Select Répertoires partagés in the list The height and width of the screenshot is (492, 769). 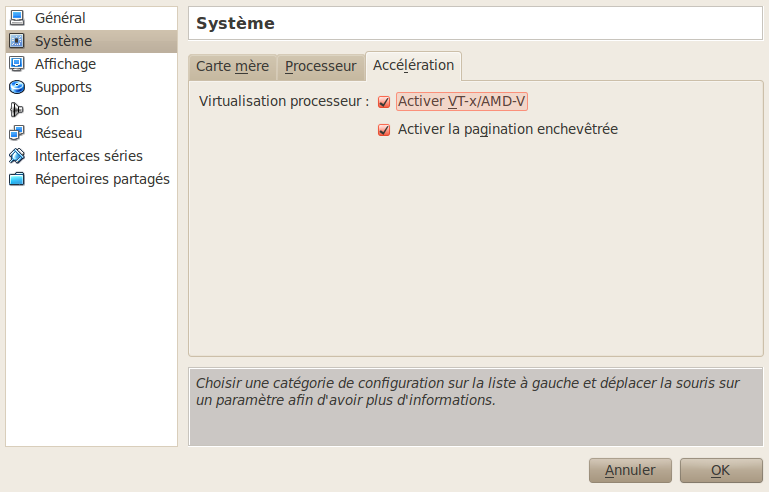102,179
